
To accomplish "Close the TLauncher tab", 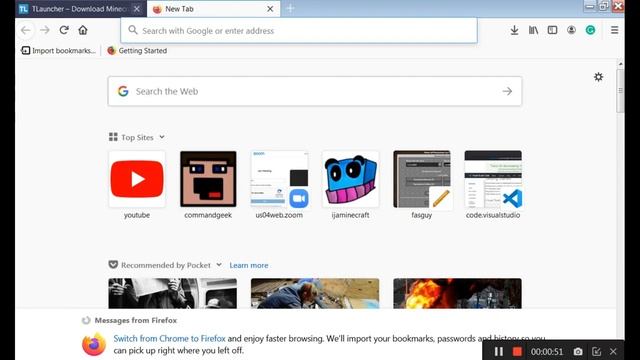I will [137, 9].
